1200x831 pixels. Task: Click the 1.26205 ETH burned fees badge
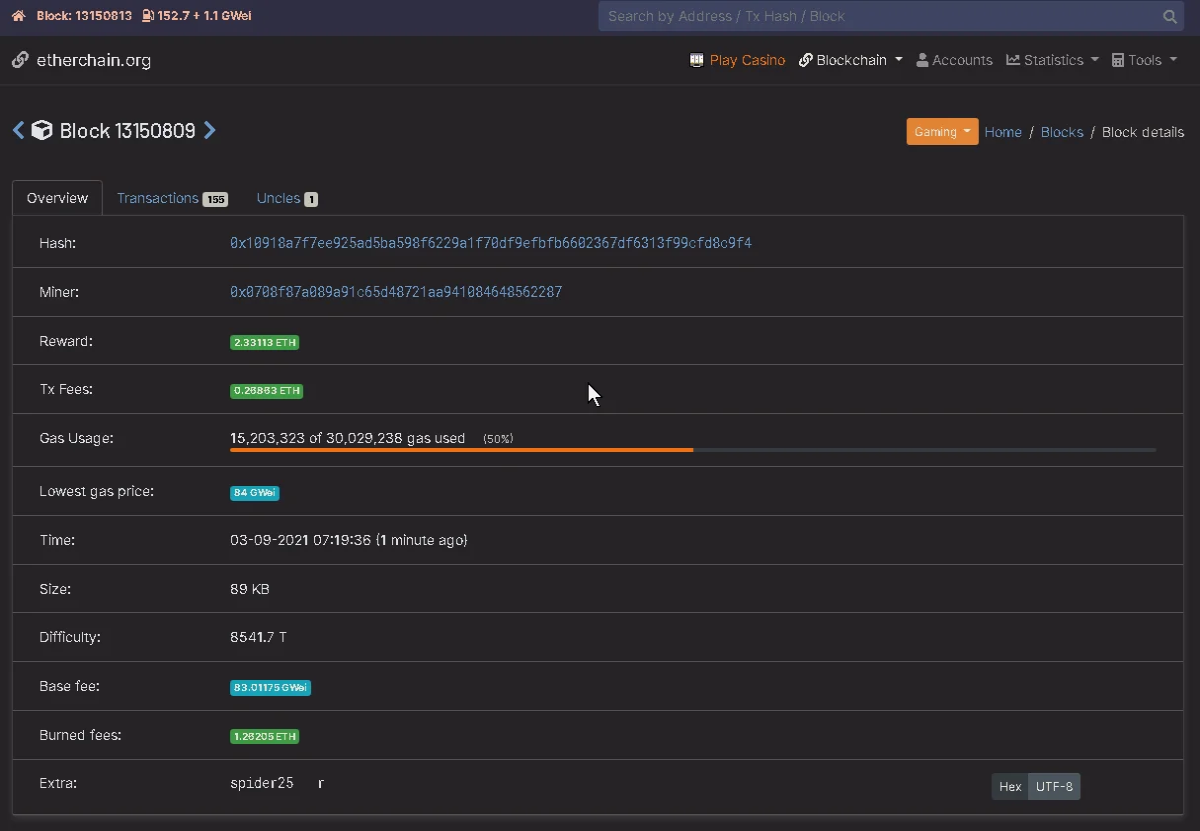265,737
